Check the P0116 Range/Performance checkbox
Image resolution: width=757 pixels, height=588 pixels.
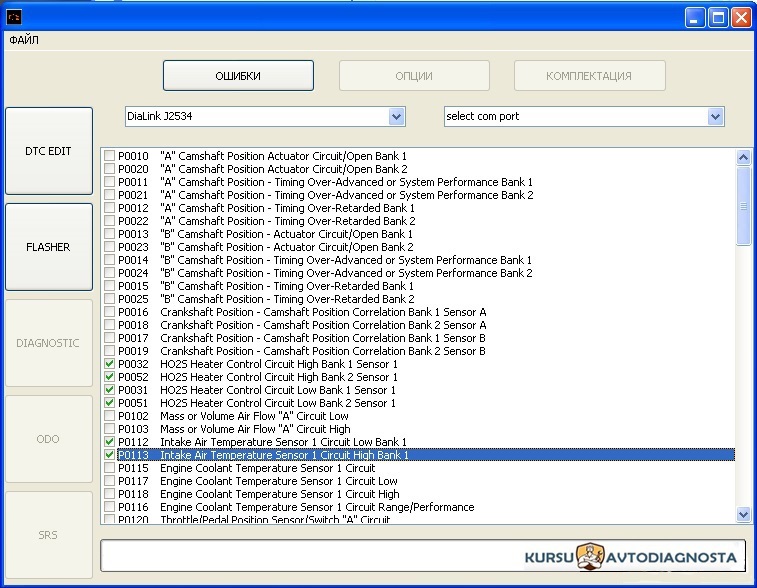110,507
